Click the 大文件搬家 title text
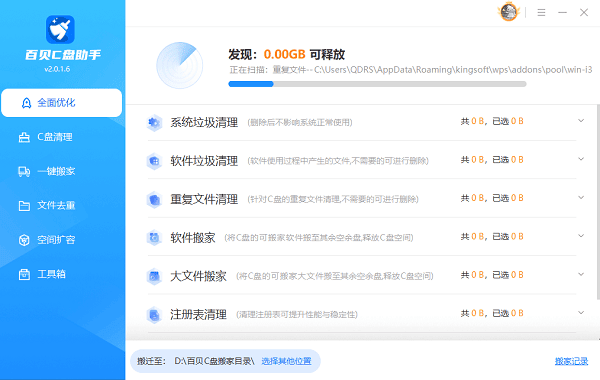600x380 pixels. point(199,276)
